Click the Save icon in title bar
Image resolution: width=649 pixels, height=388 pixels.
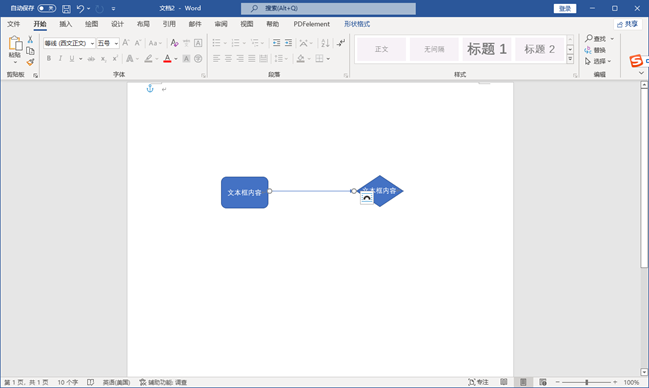66,8
